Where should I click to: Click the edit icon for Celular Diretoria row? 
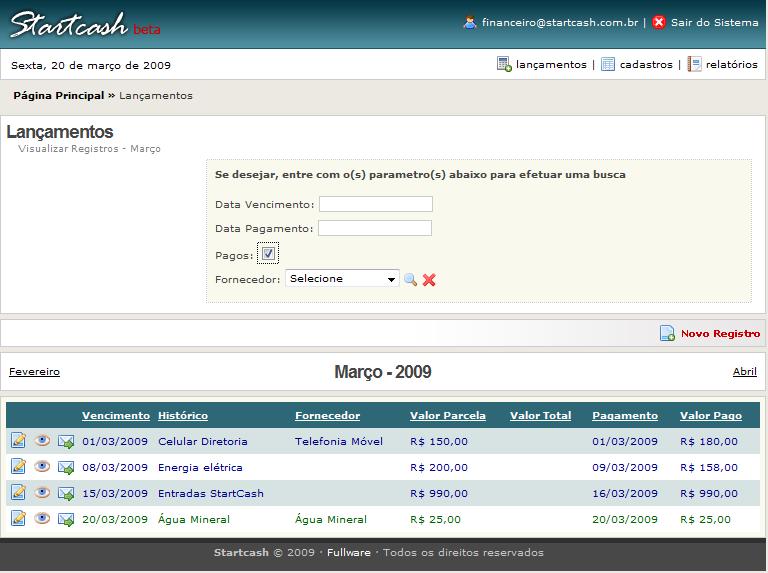(x=18, y=440)
